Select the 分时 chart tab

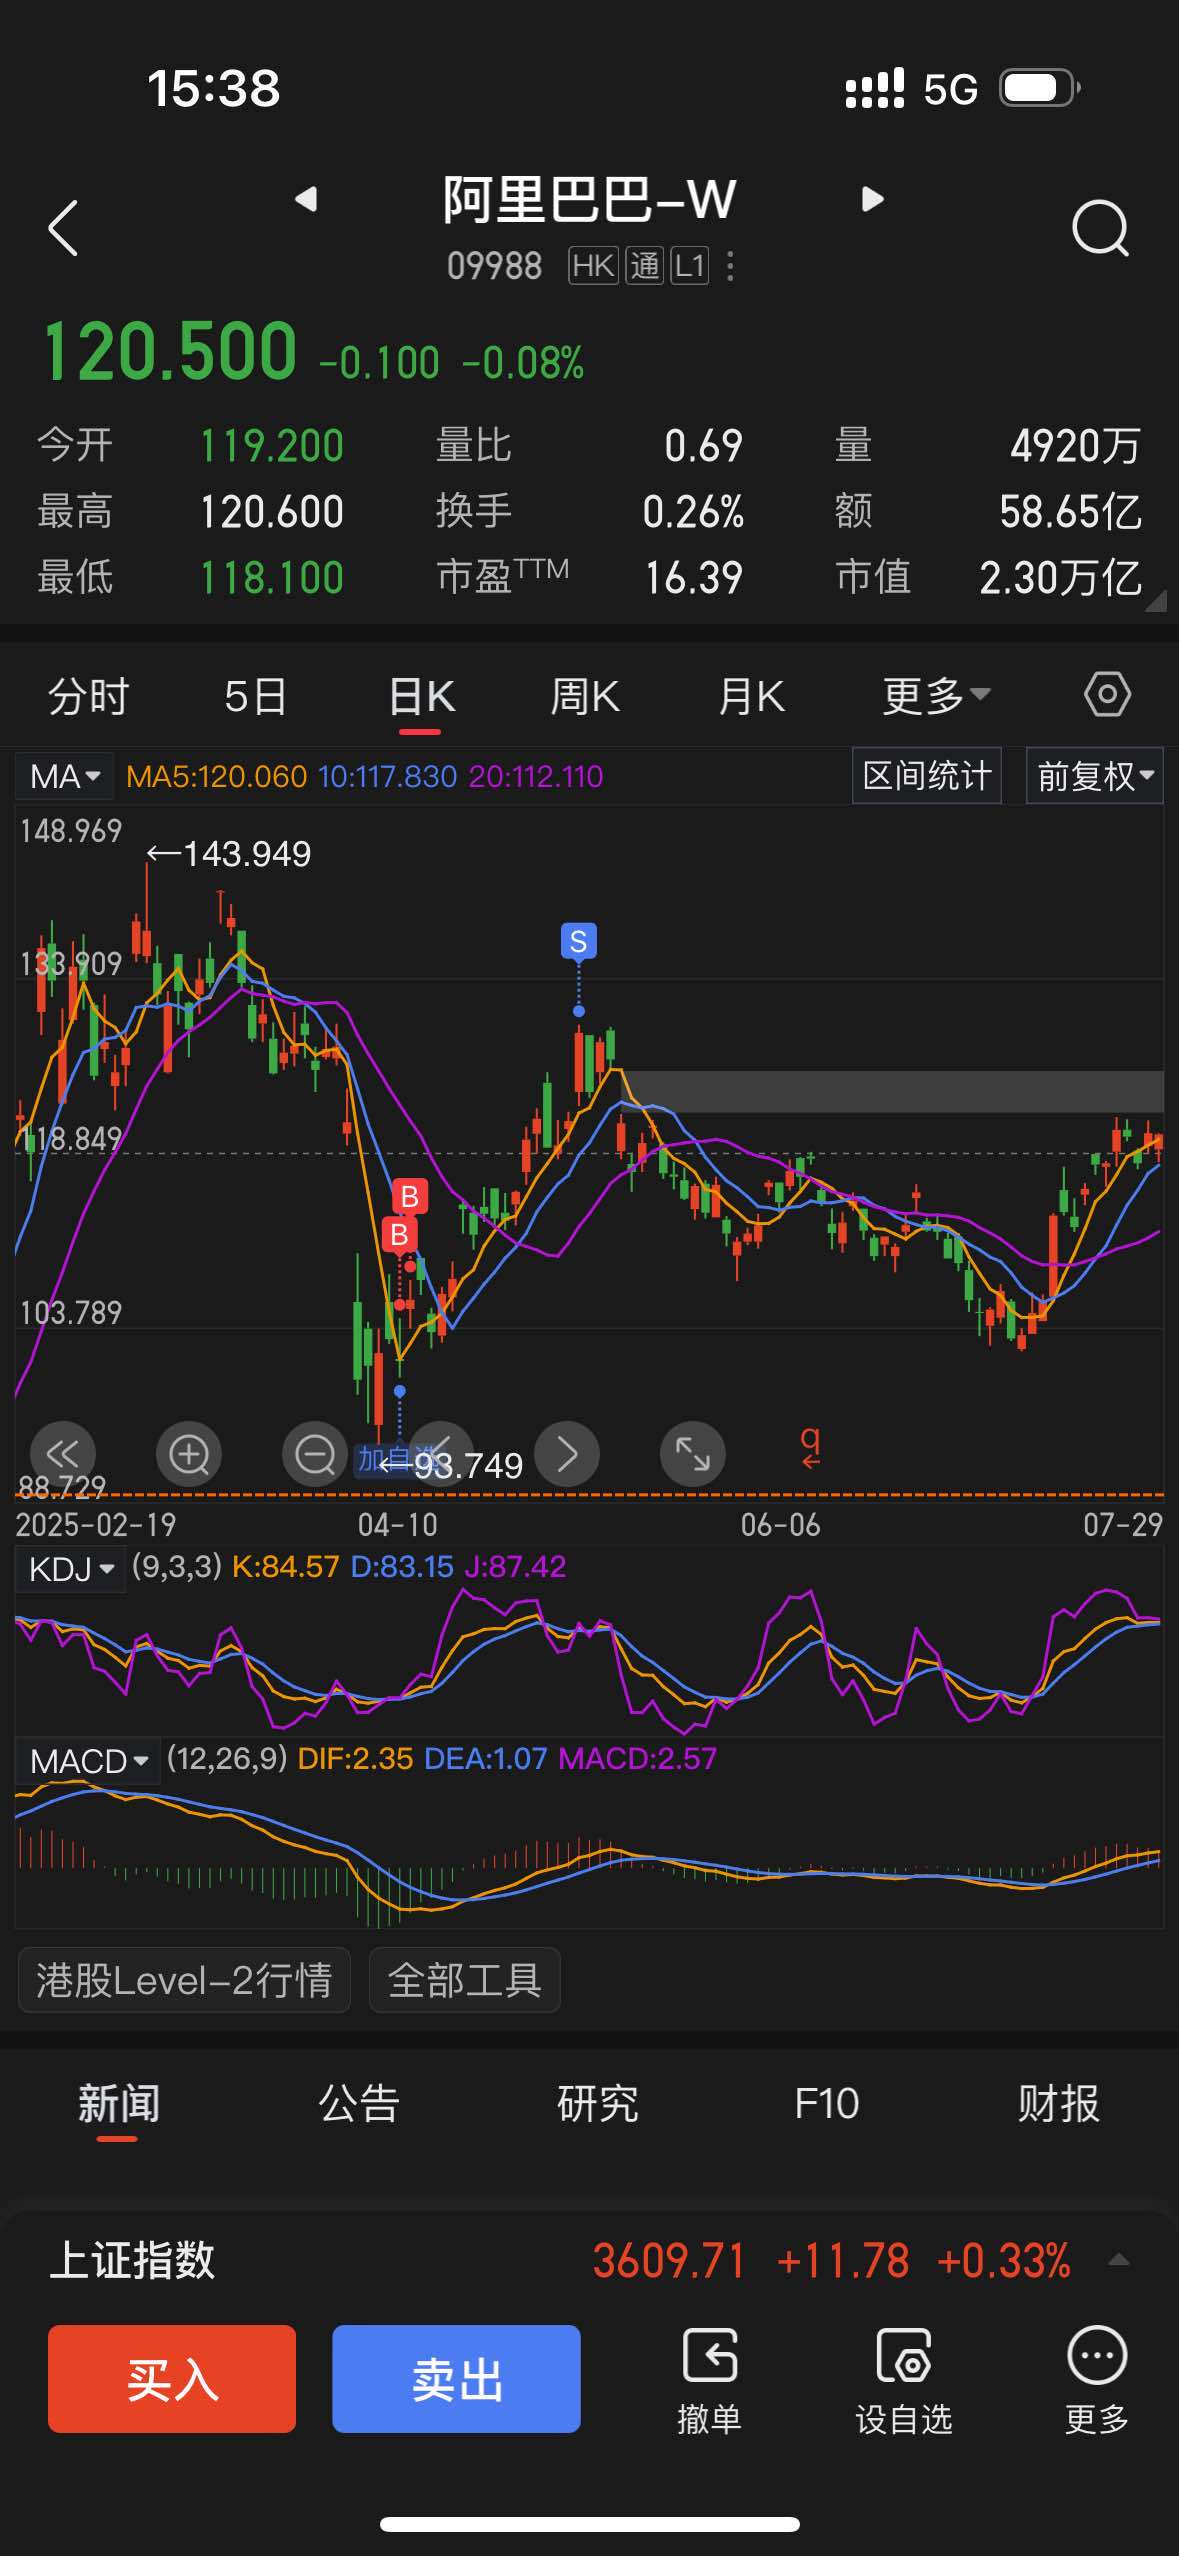89,695
